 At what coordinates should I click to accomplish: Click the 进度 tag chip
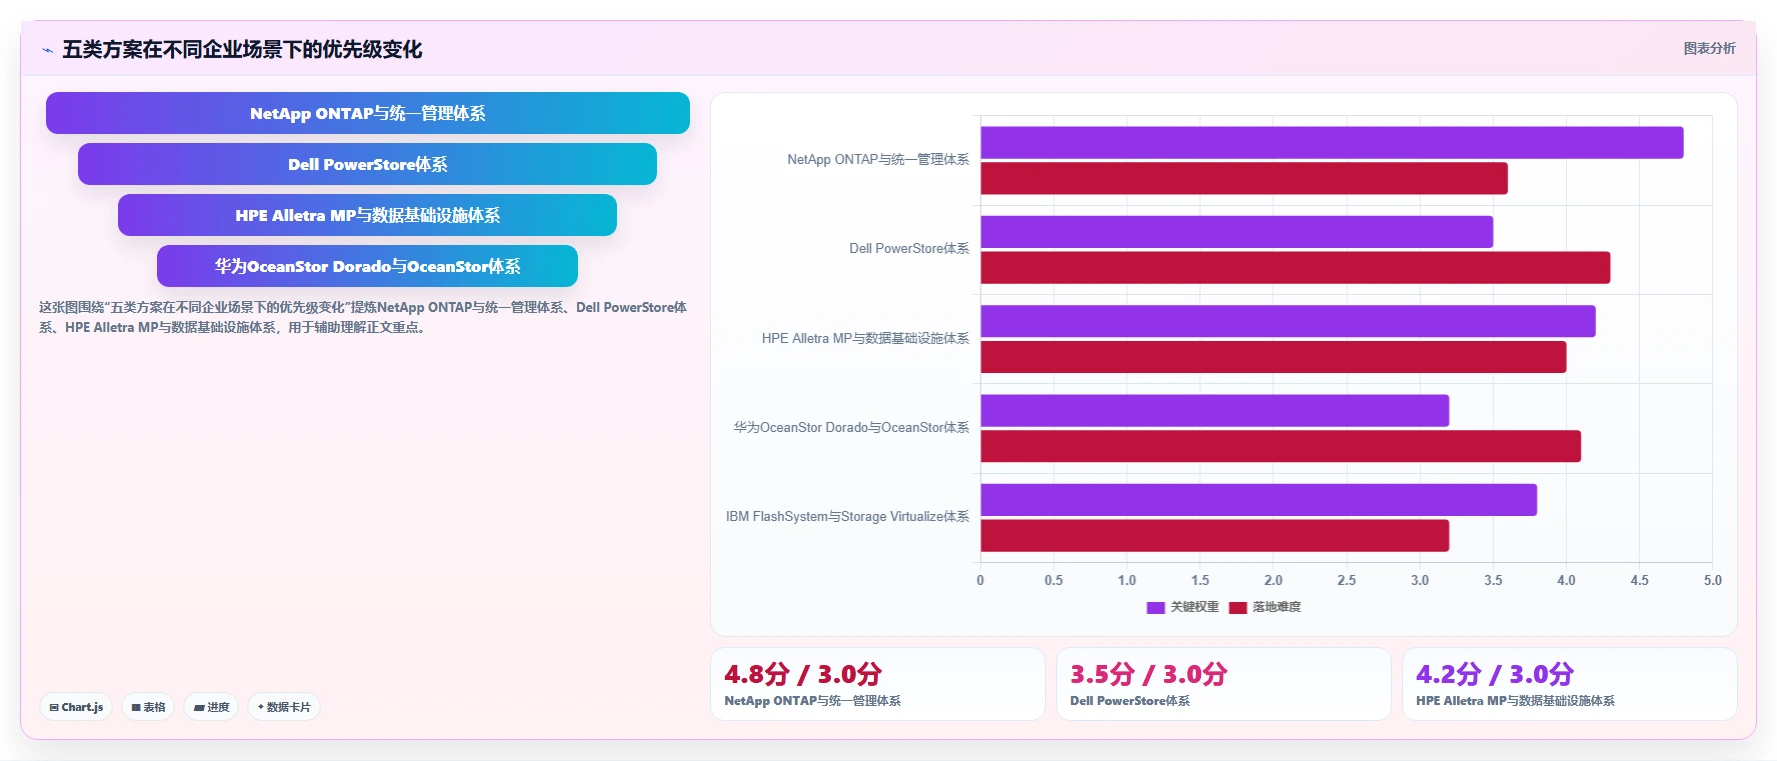pyautogui.click(x=211, y=707)
